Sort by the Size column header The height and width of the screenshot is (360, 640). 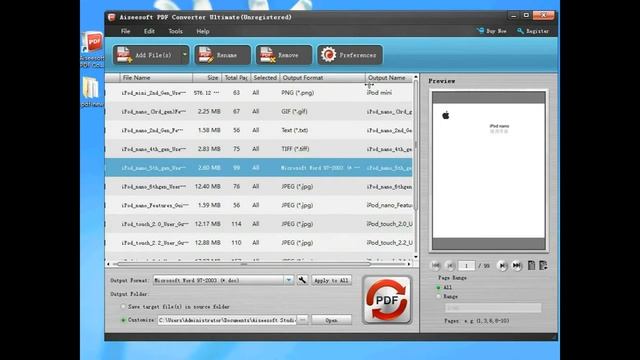(207, 78)
